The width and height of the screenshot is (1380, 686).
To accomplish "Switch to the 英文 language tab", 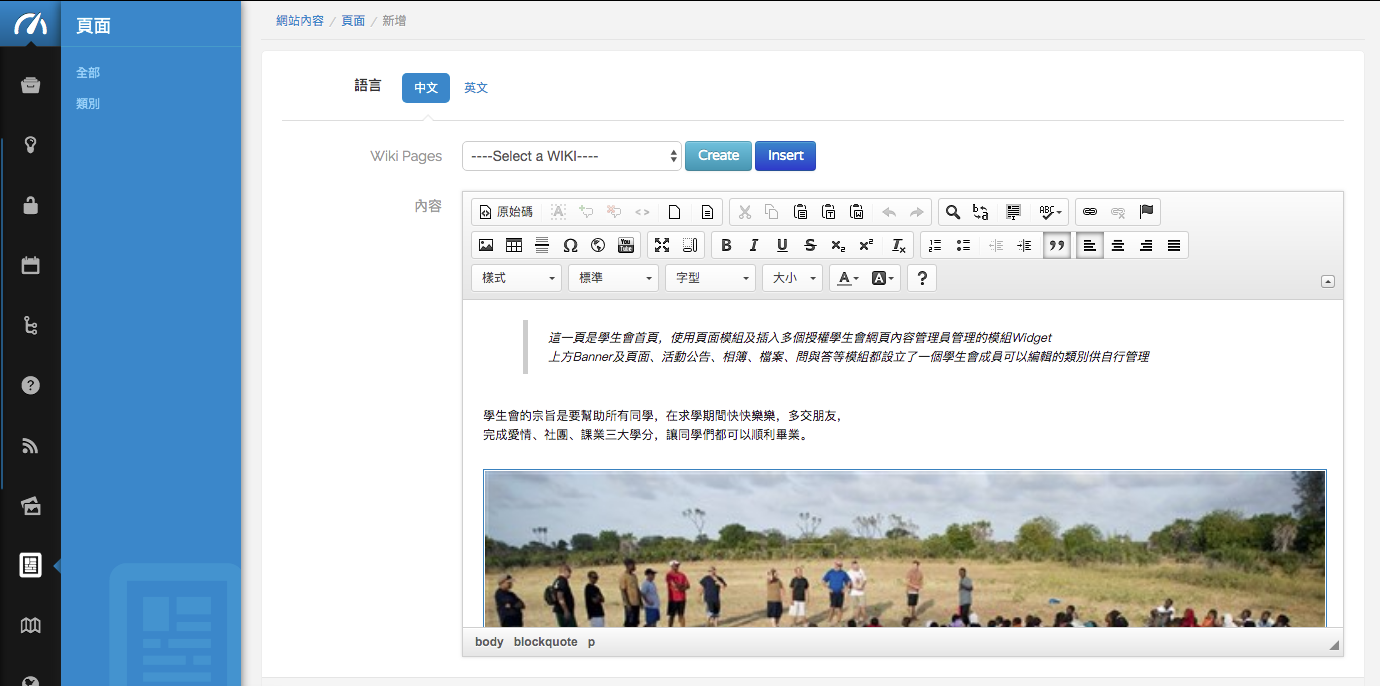I will click(476, 88).
